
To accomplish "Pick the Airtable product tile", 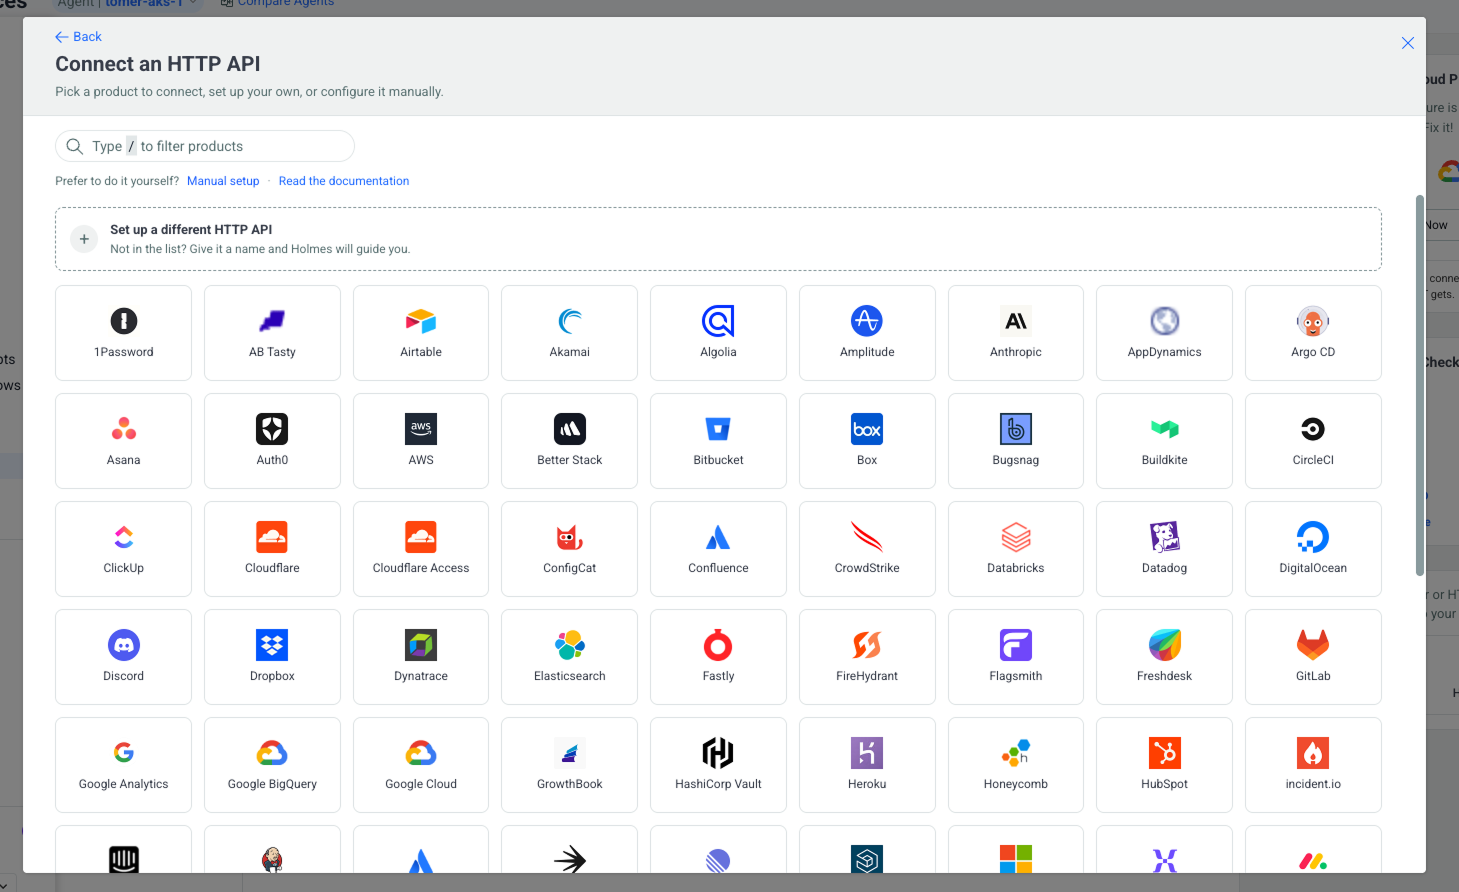I will [x=421, y=333].
